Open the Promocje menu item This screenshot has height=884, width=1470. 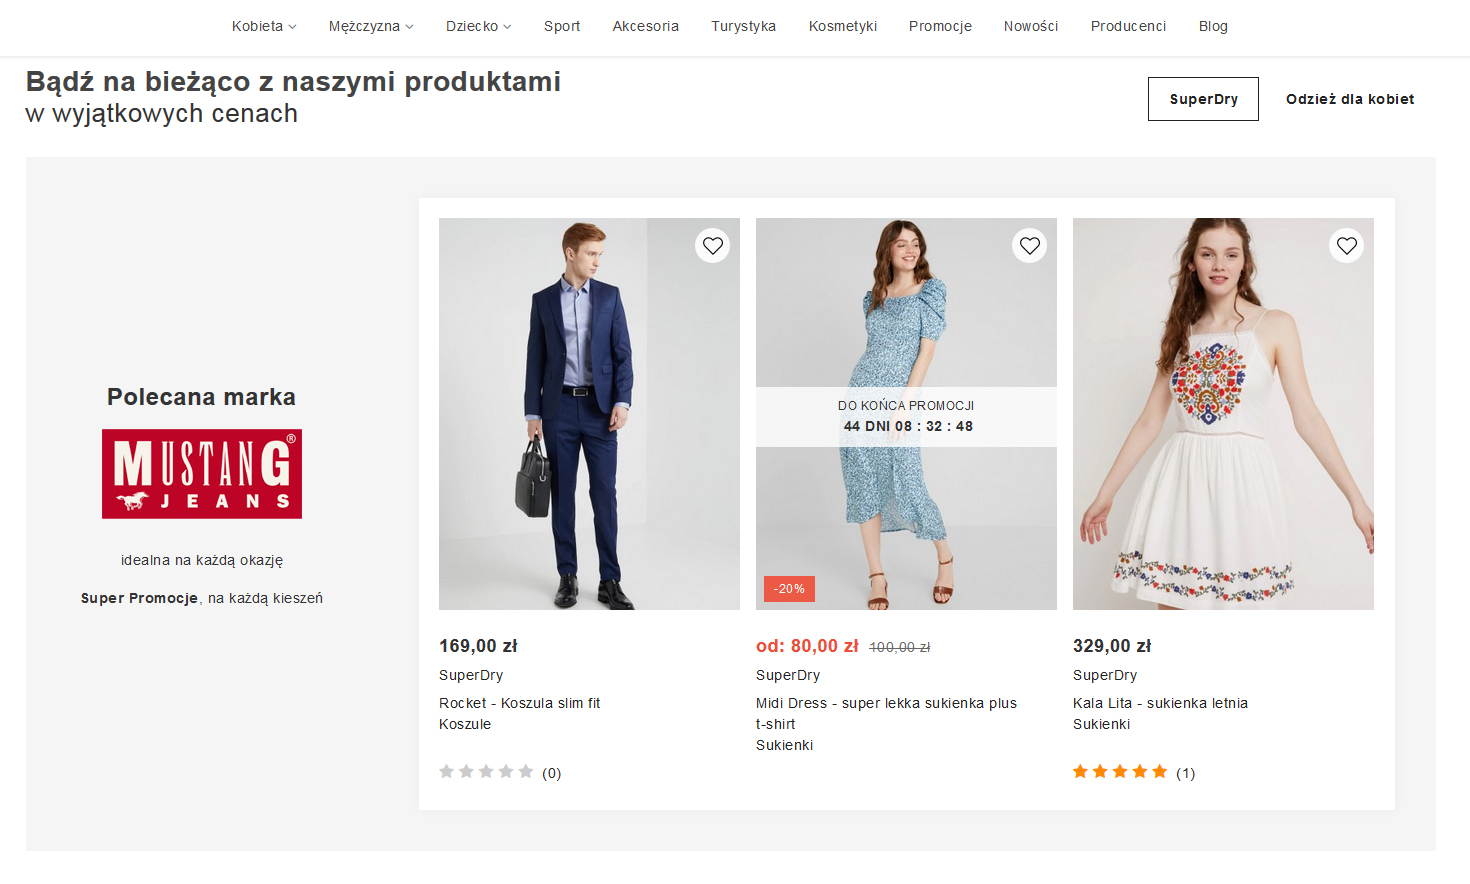click(x=940, y=26)
